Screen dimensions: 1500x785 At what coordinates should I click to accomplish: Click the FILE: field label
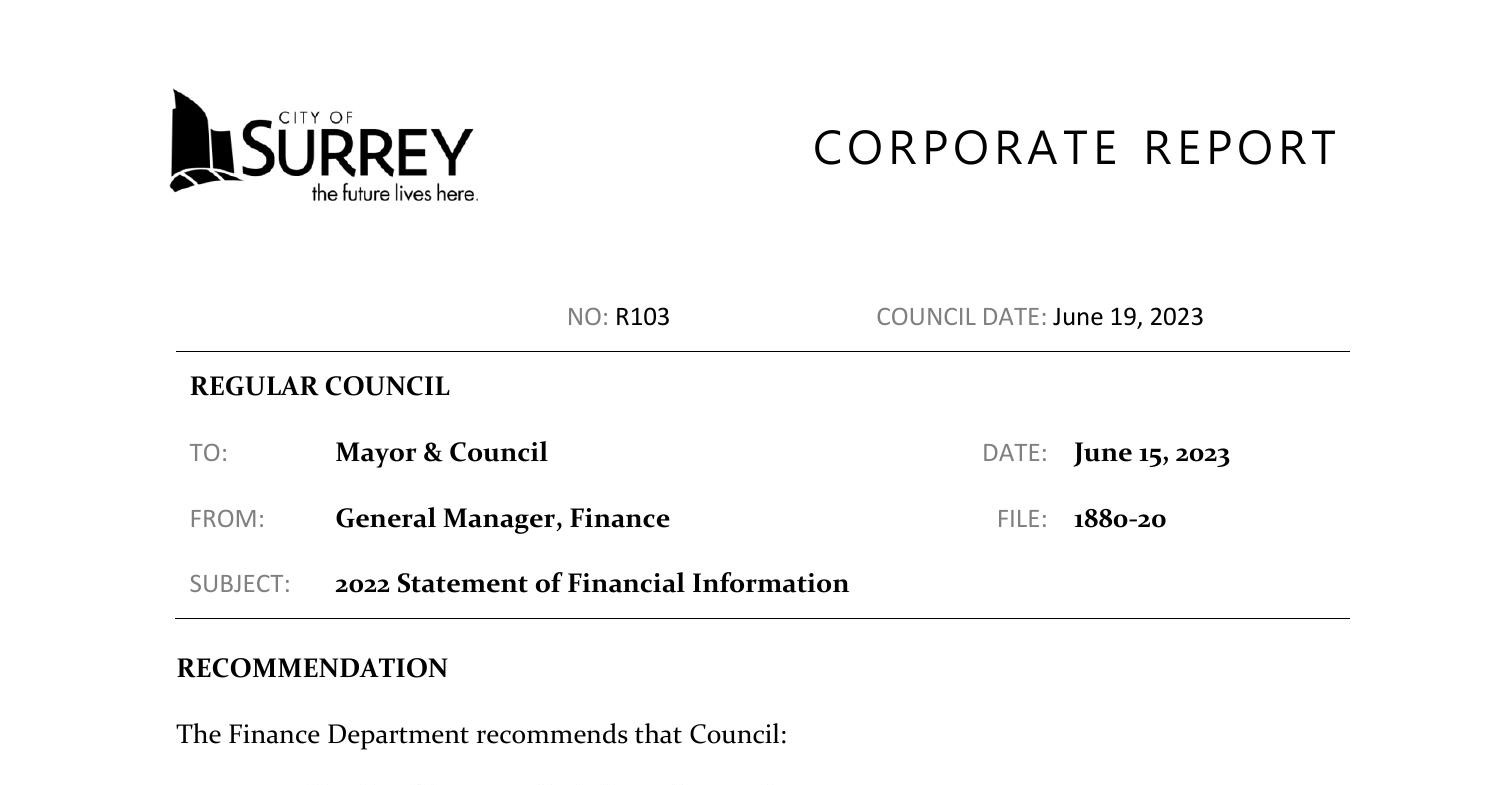click(x=1021, y=519)
